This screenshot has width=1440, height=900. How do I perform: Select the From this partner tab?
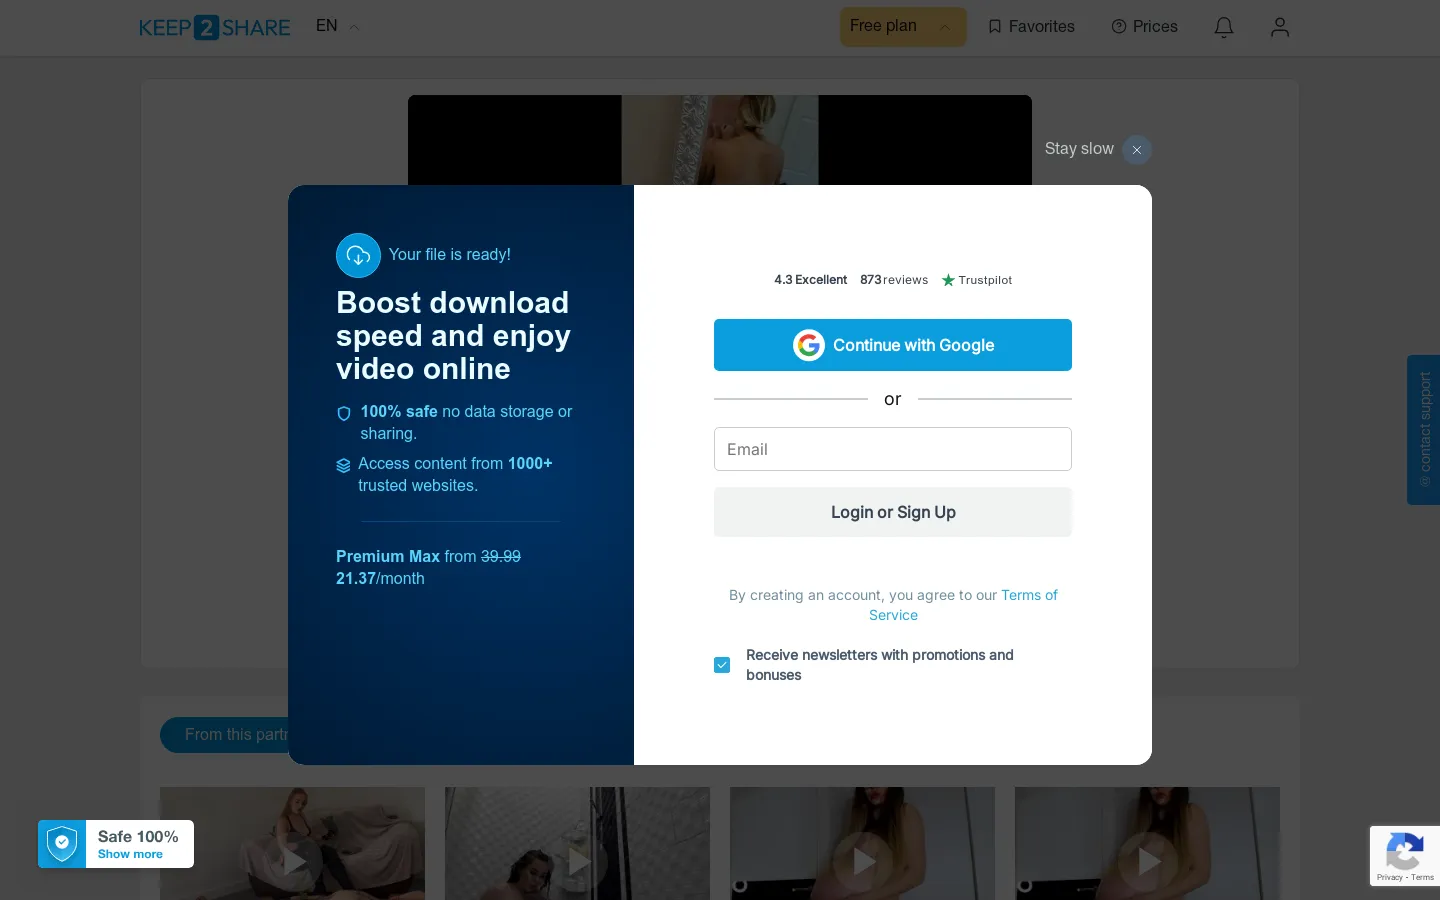225,735
